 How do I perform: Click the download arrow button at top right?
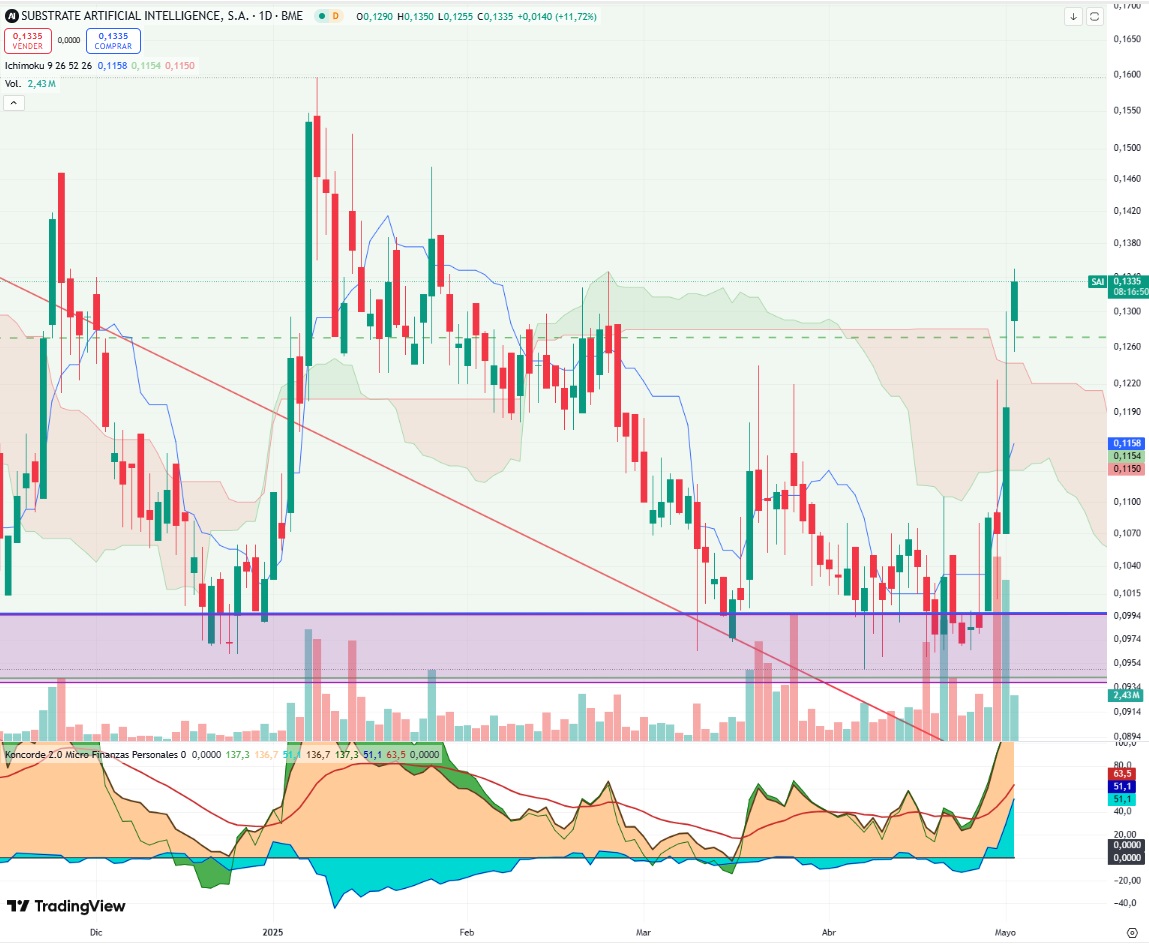click(x=1073, y=16)
